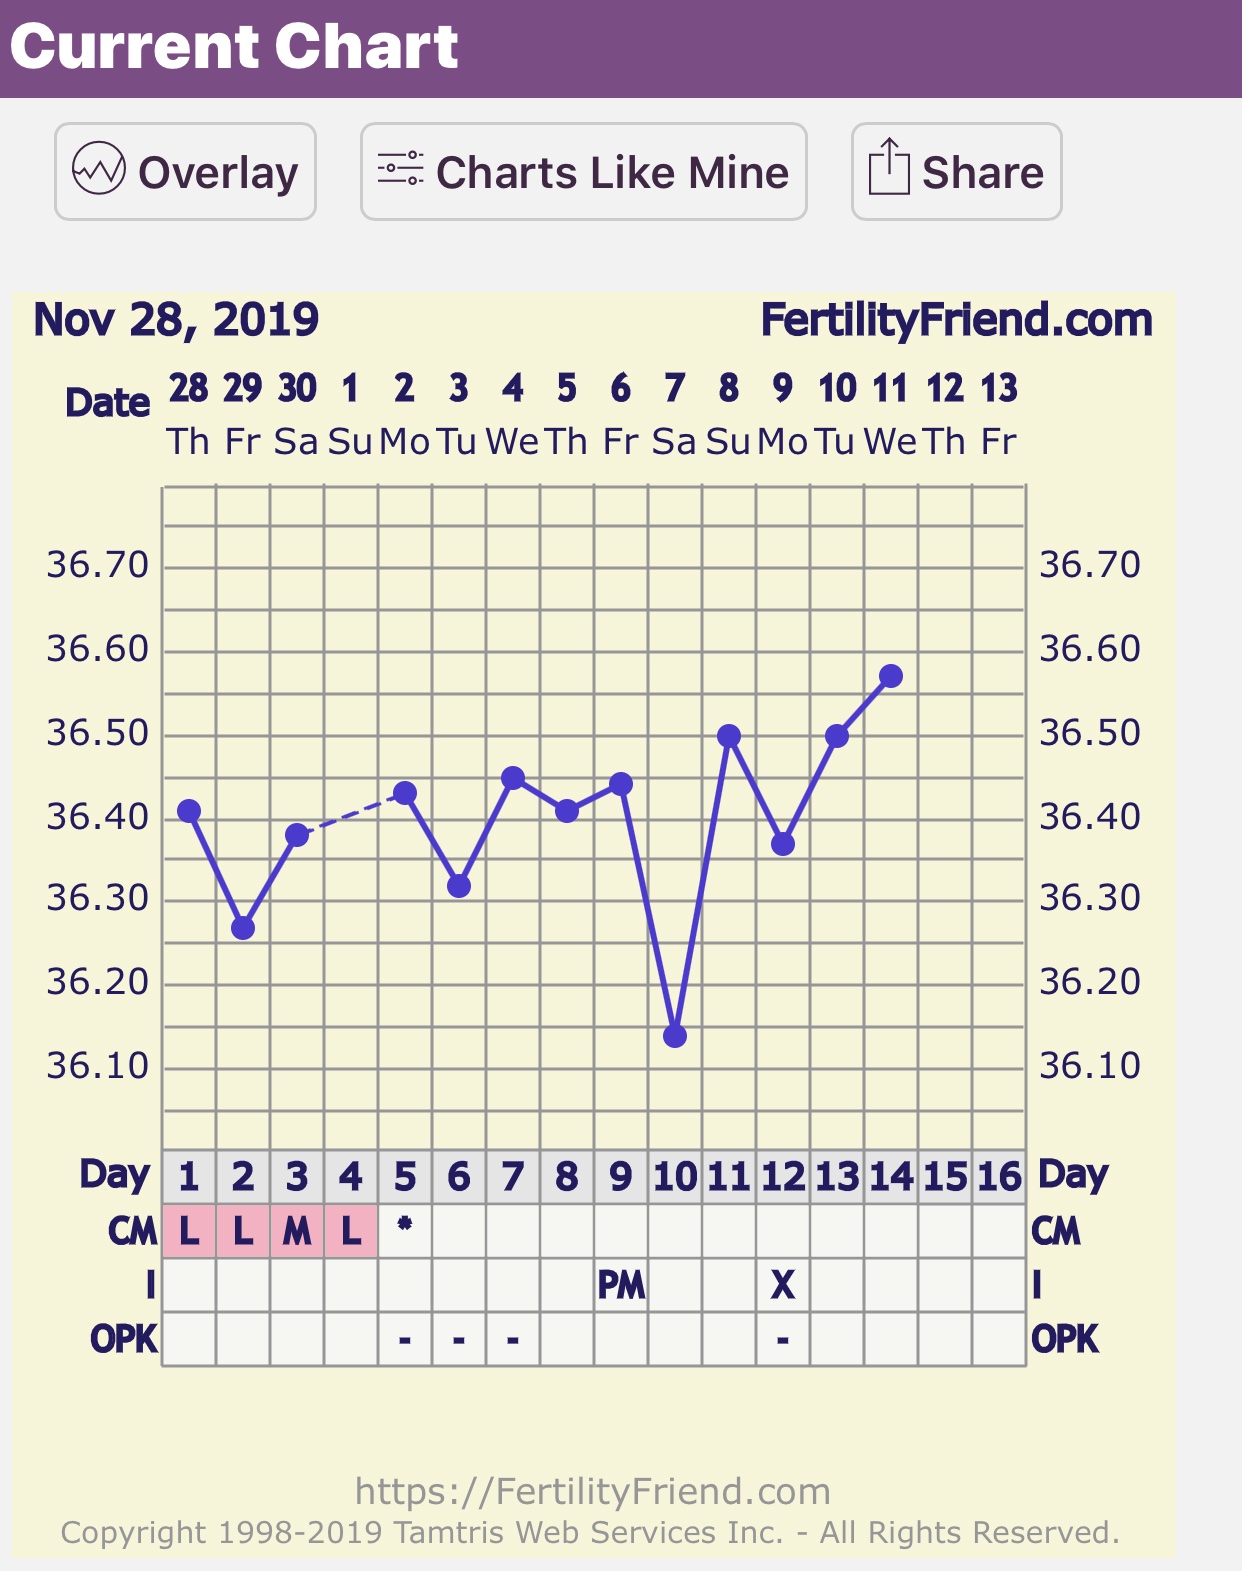Click the Current Chart header title
This screenshot has height=1571, width=1242.
[234, 47]
